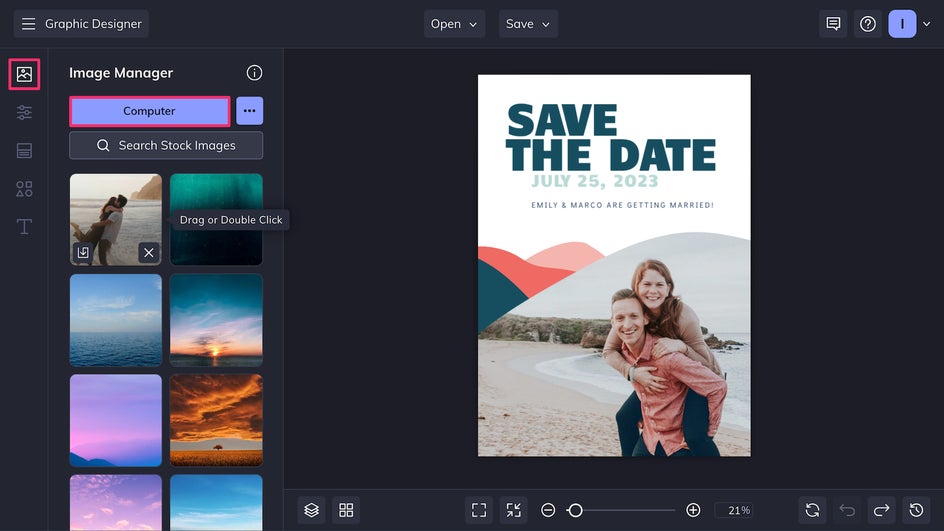The height and width of the screenshot is (531, 944).
Task: Open the help question mark icon
Action: [x=868, y=24]
